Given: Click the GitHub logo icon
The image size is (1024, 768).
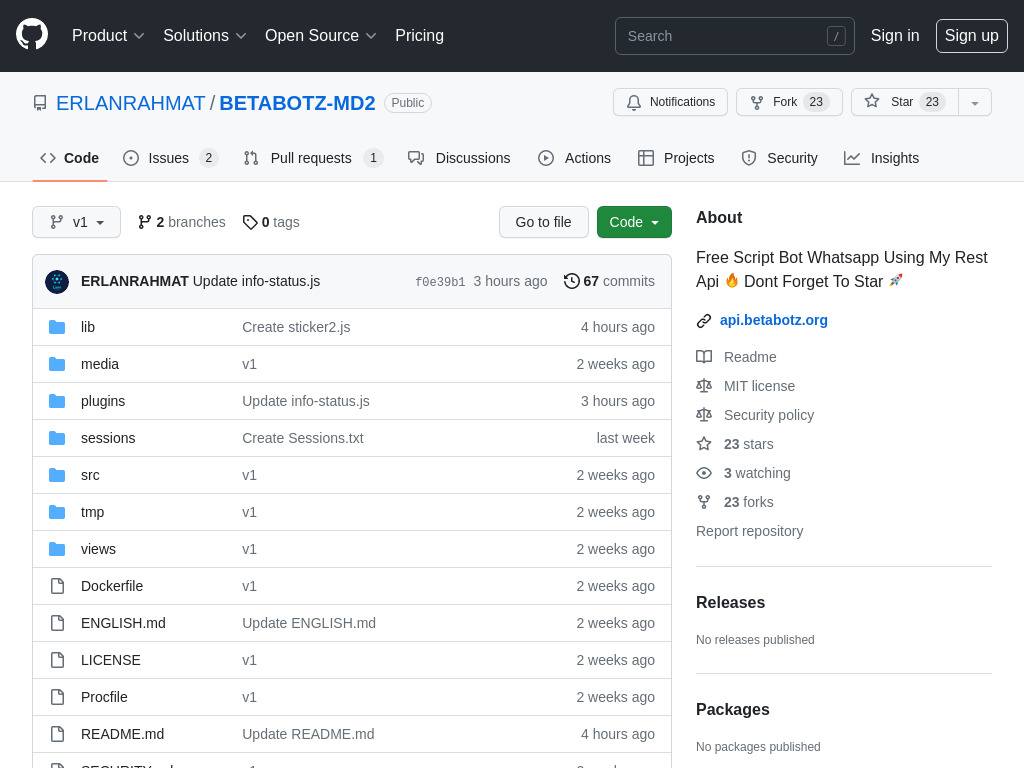Looking at the screenshot, I should [x=32, y=35].
